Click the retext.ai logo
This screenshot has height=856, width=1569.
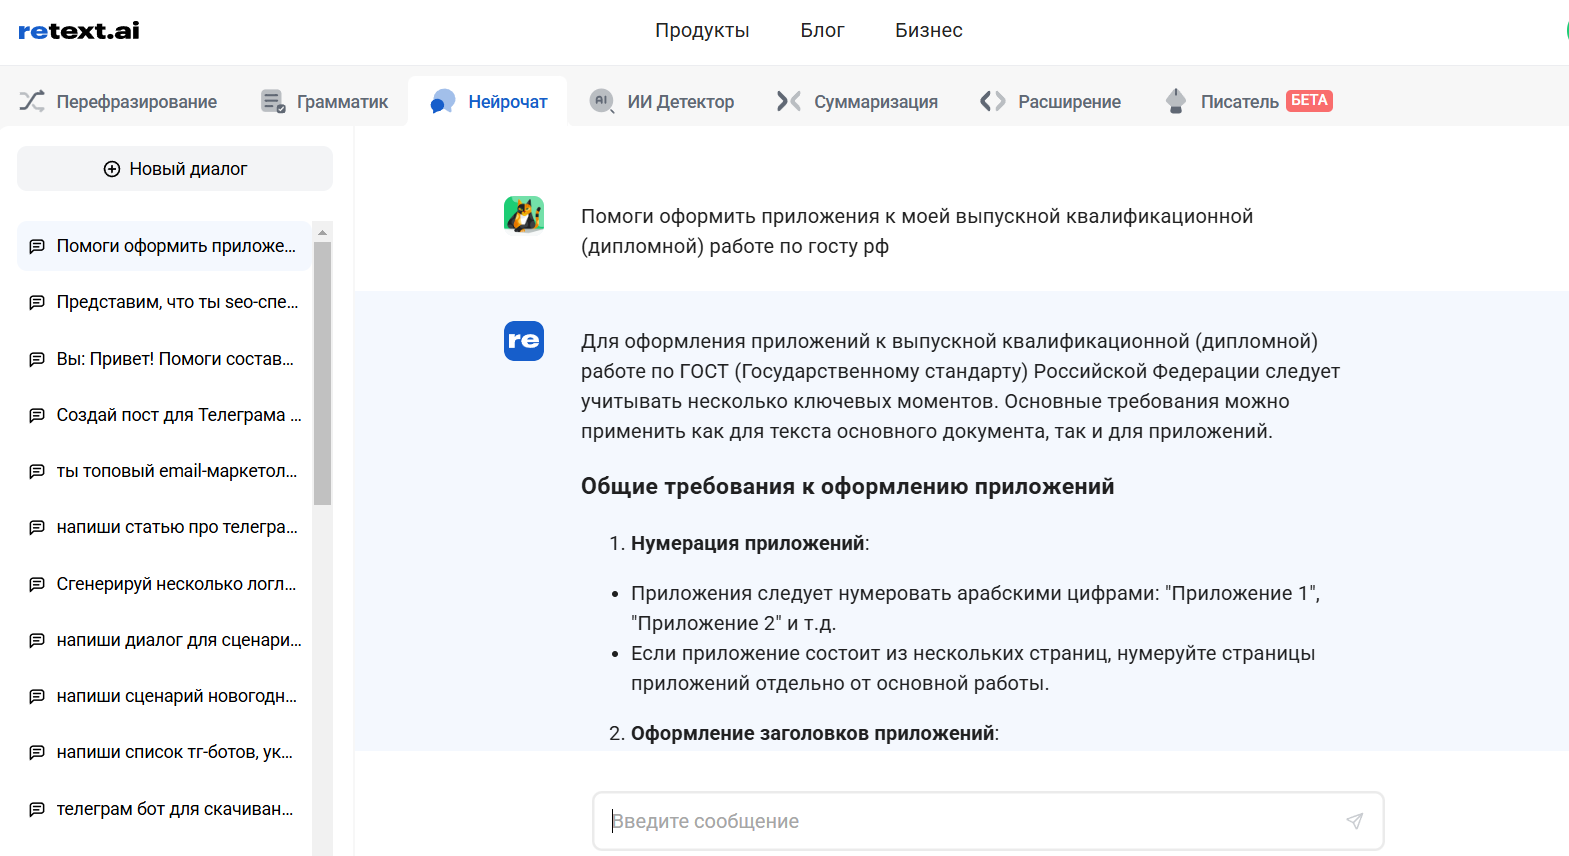tap(79, 31)
